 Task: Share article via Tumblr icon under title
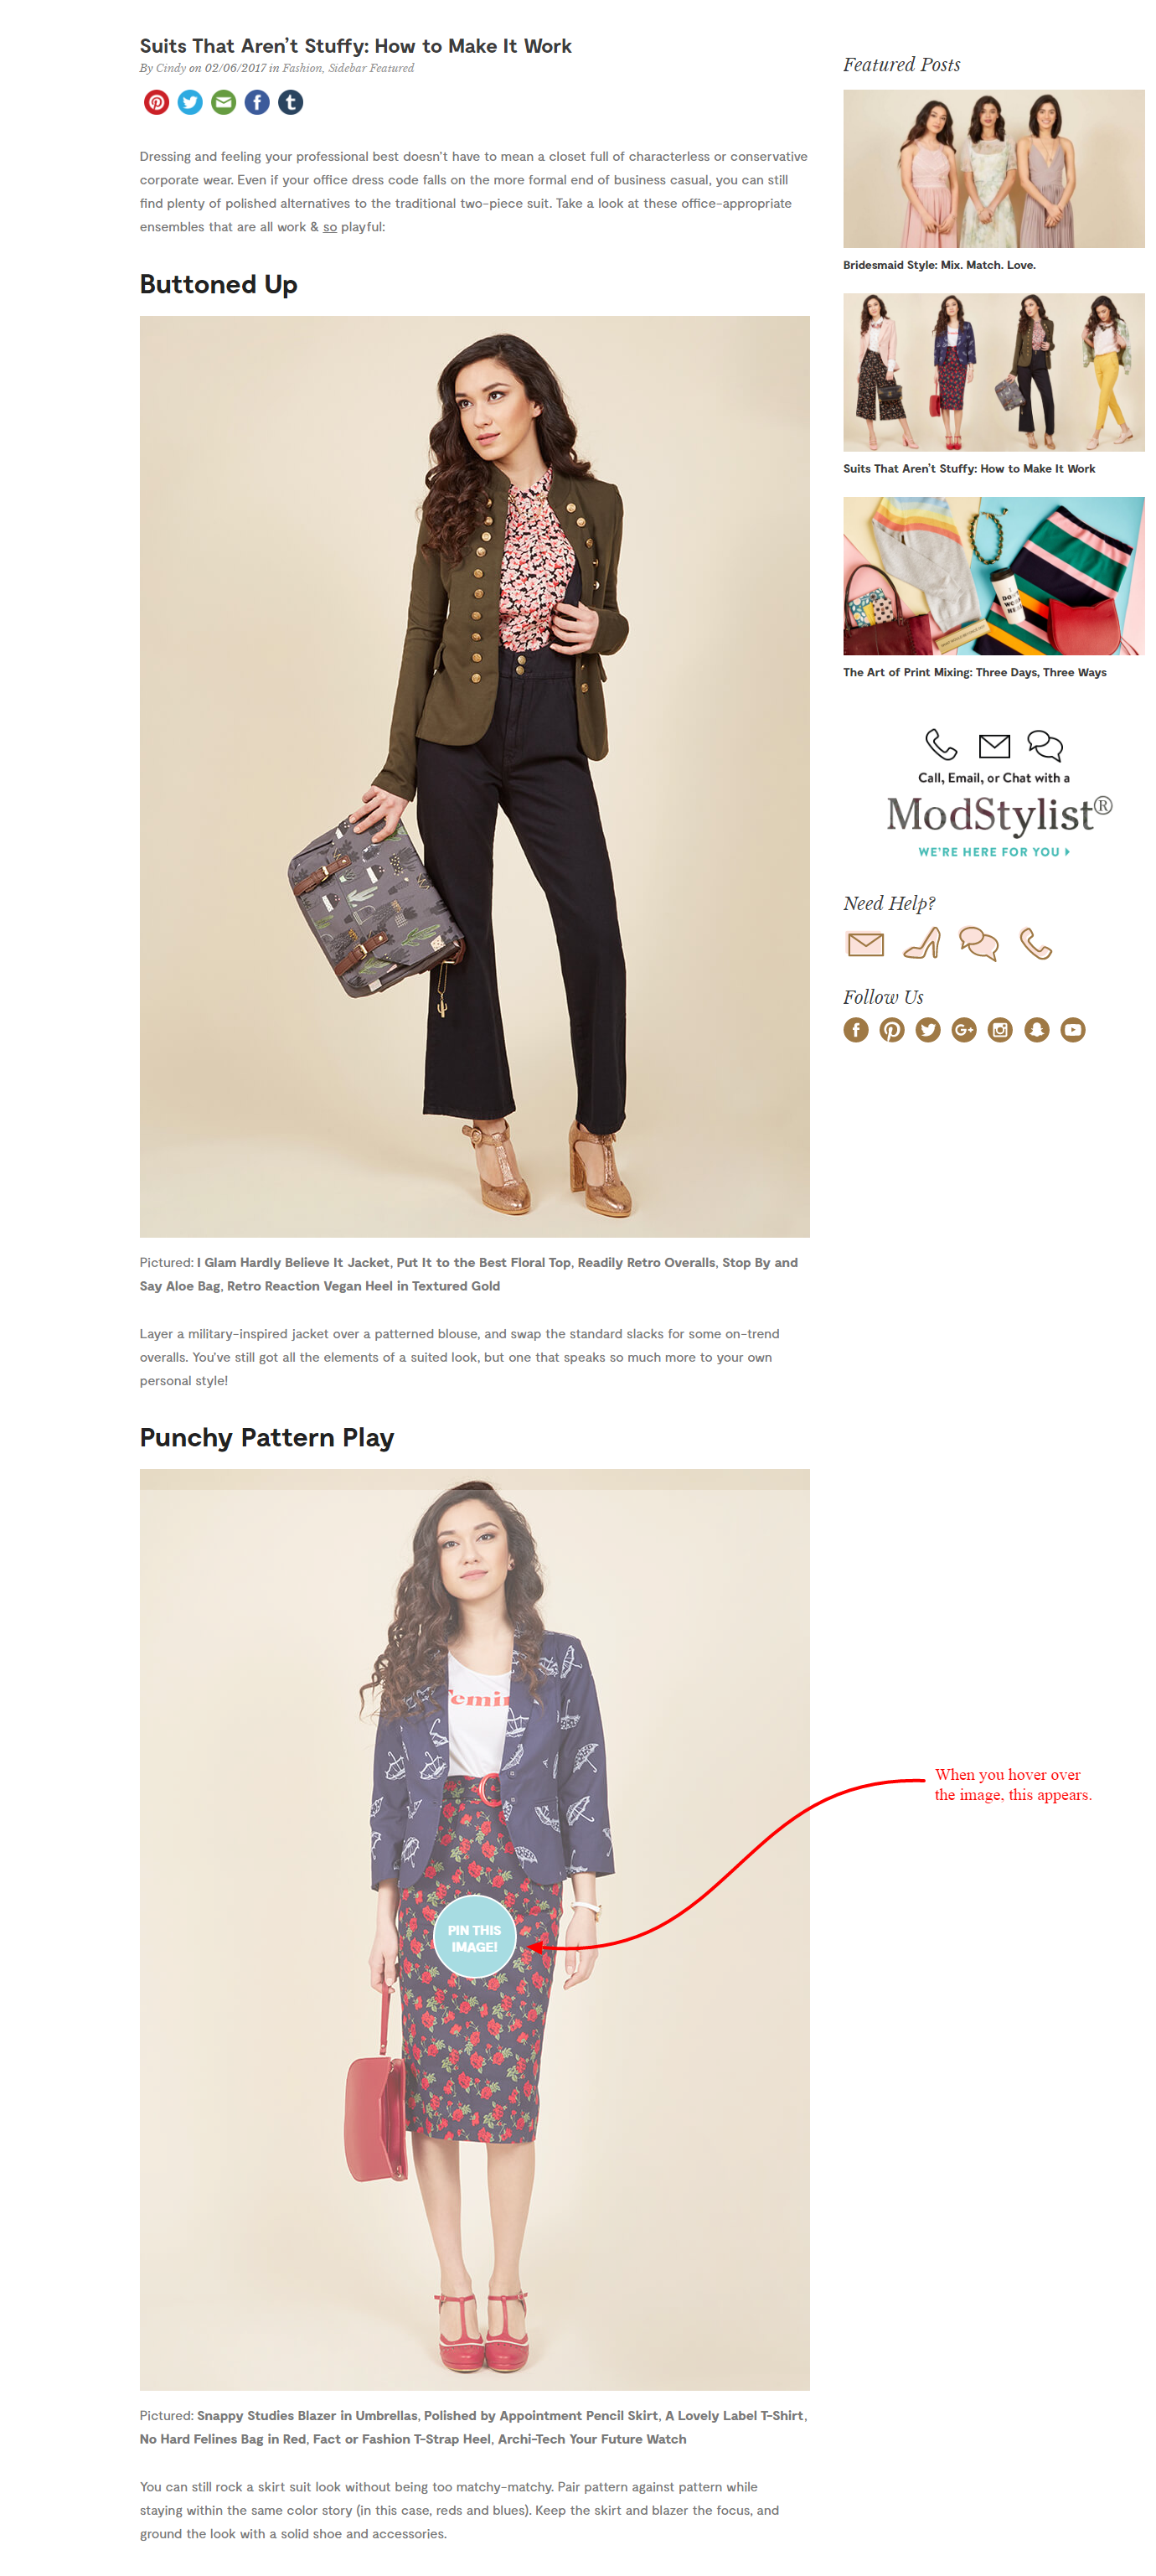[290, 102]
